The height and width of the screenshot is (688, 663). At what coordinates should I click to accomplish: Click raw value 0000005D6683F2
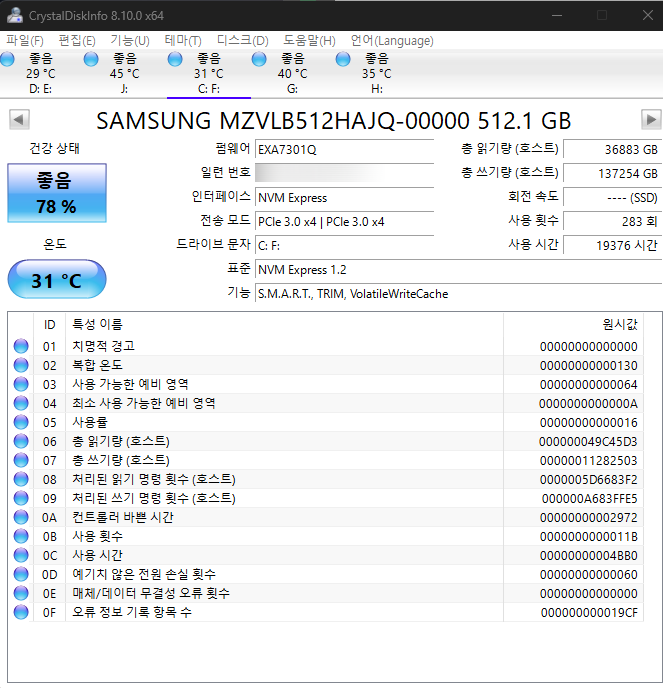[x=588, y=480]
